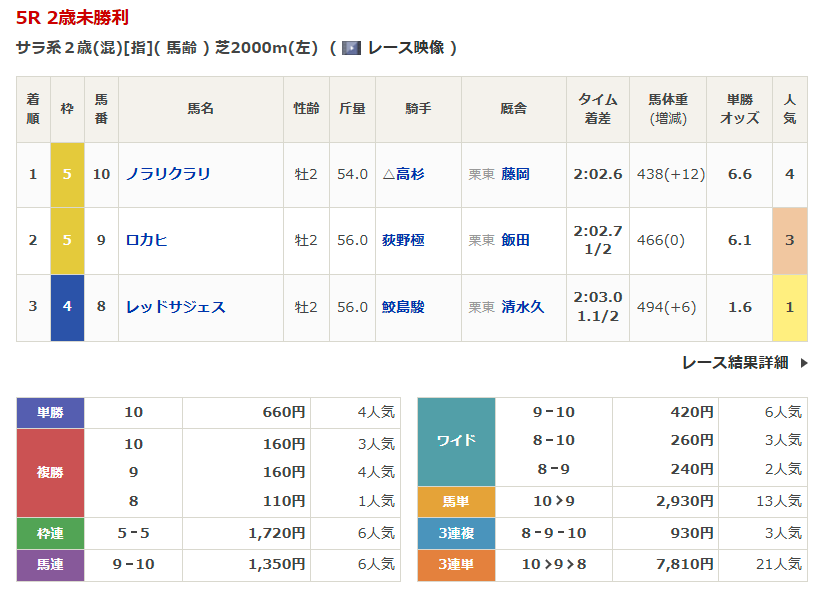Open jockey 鮫島駿 profile link
The width and height of the screenshot is (825, 592).
[403, 307]
